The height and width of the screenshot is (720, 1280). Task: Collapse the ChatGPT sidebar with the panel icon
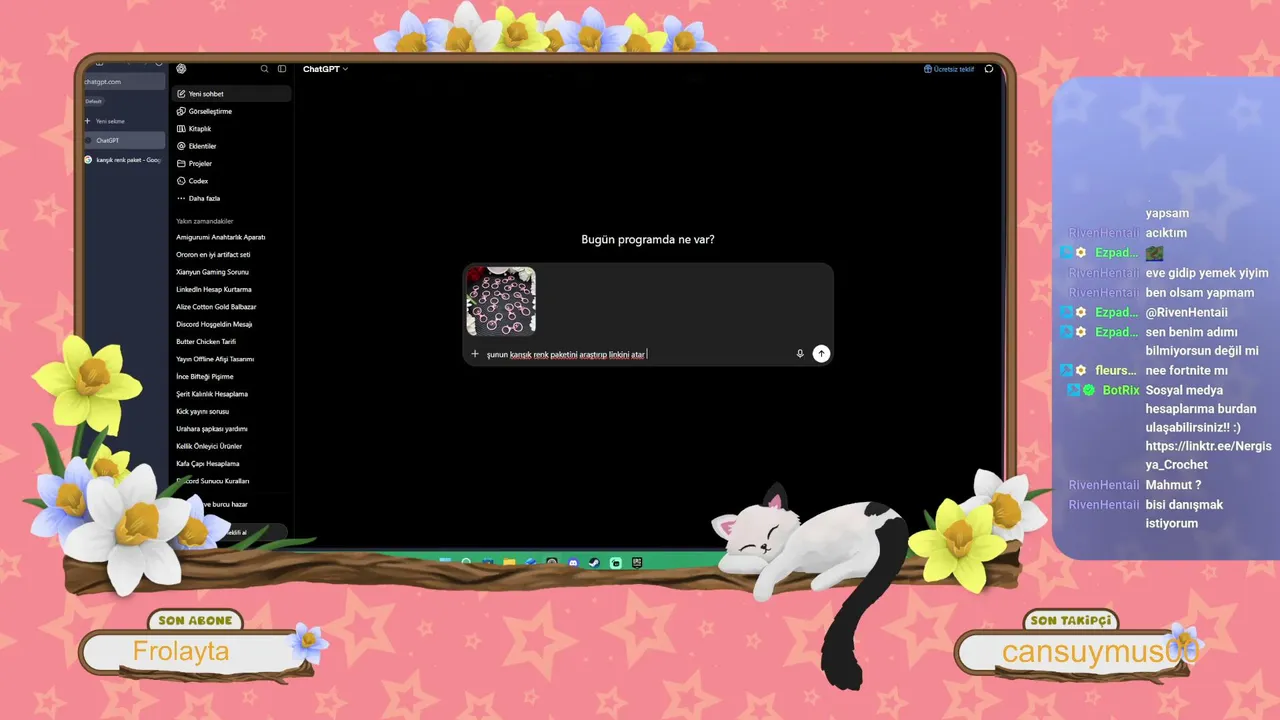coord(282,69)
